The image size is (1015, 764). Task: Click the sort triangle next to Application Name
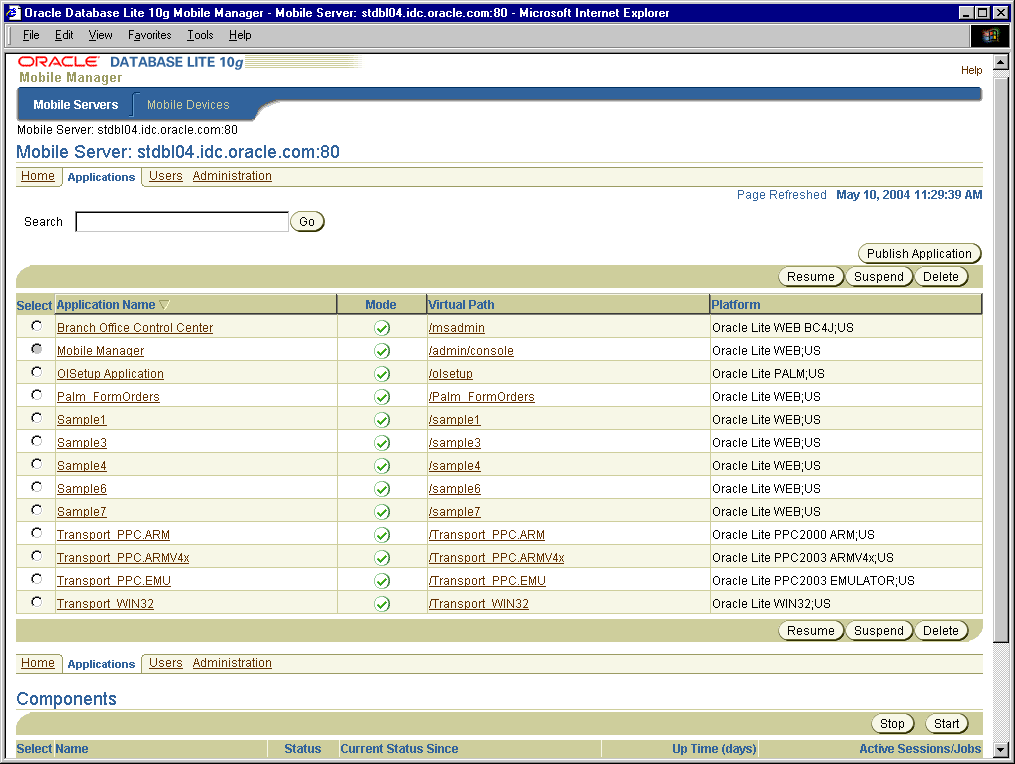click(x=164, y=305)
